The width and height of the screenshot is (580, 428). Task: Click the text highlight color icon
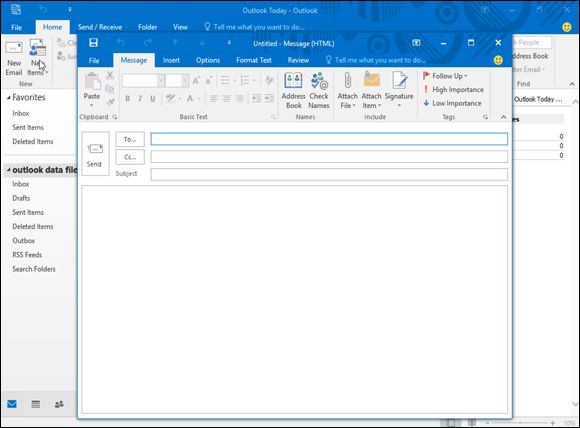click(x=171, y=98)
